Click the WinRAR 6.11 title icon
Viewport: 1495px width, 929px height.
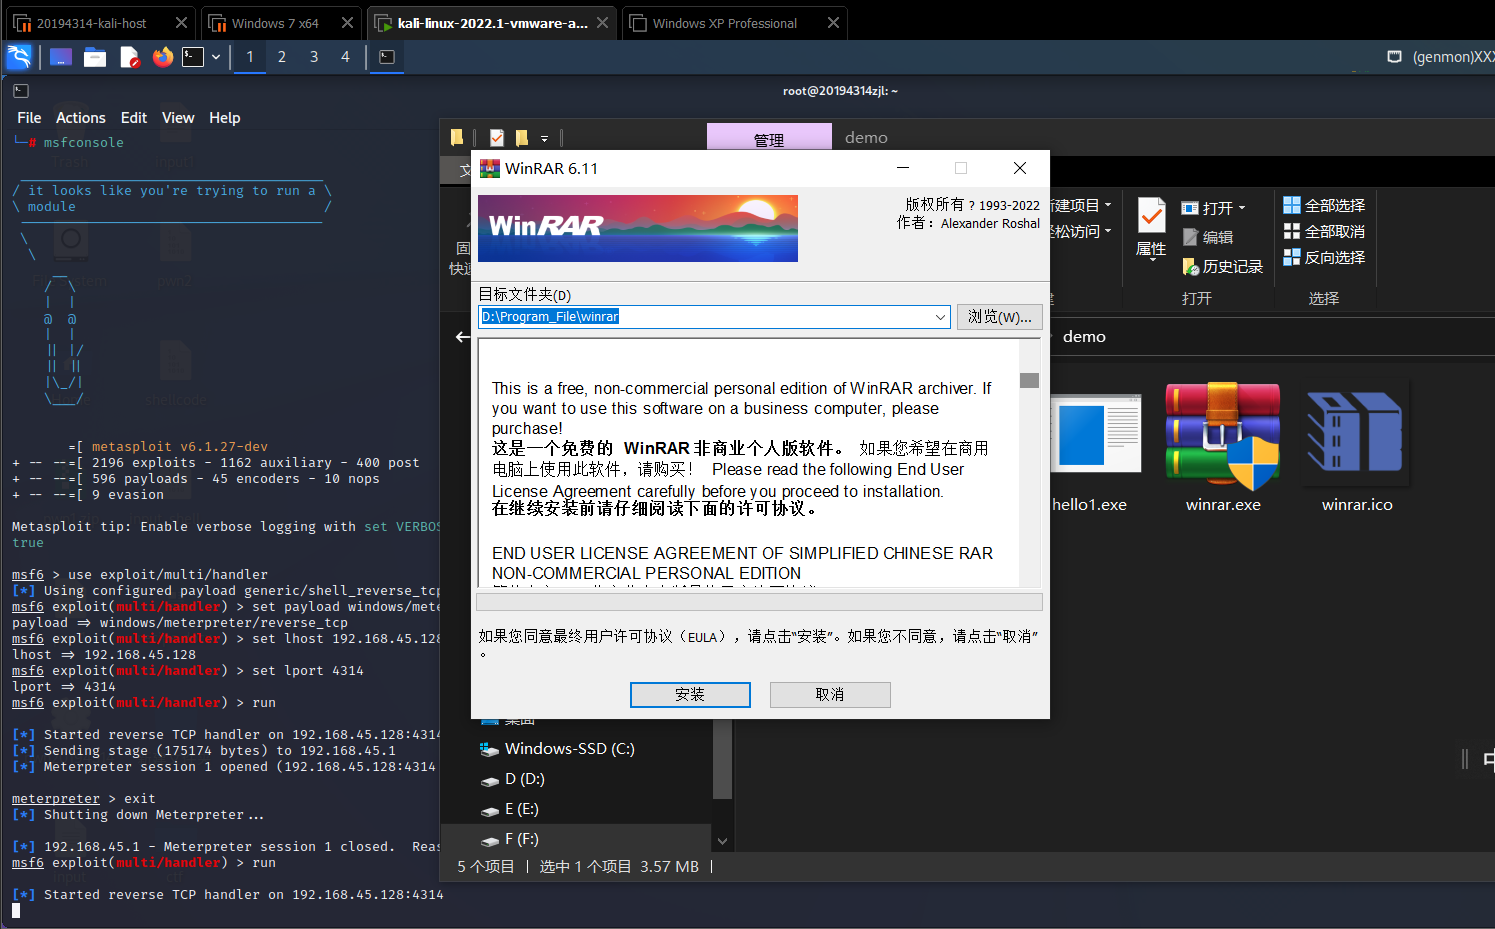[490, 168]
